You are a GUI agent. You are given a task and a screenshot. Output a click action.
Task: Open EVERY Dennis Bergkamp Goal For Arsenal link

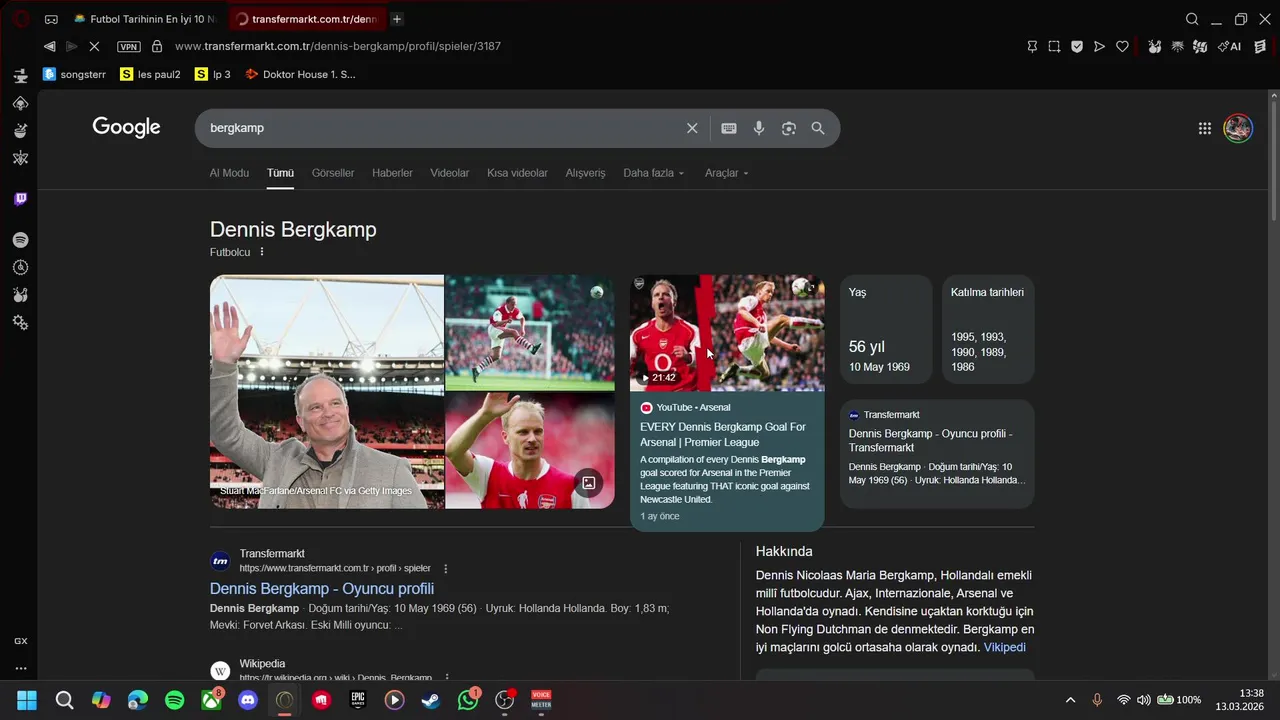(x=723, y=434)
